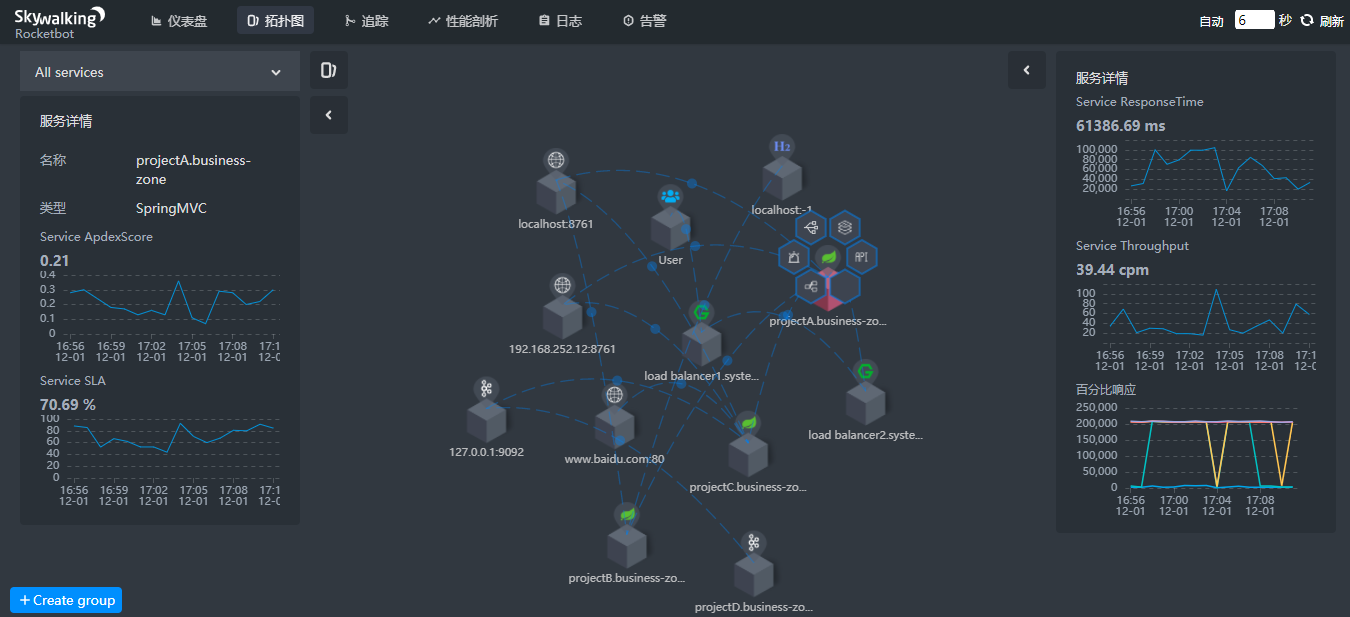Image resolution: width=1350 pixels, height=617 pixels.
Task: Switch to the 追踪 trace tab
Action: point(366,21)
